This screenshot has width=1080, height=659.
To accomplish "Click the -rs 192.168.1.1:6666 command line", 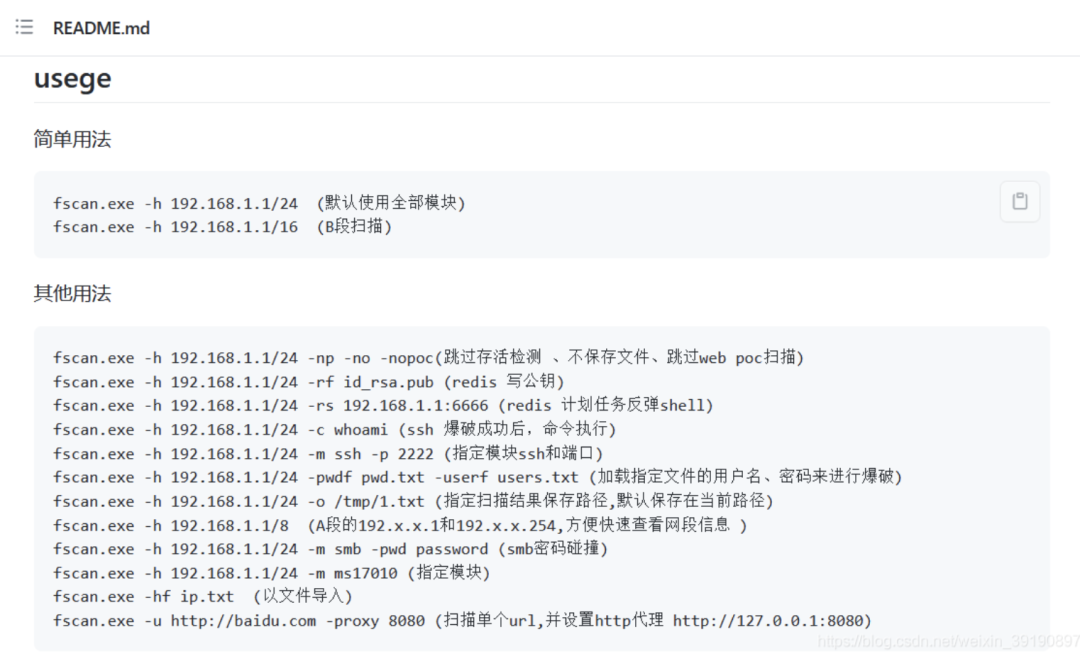I will [x=383, y=405].
